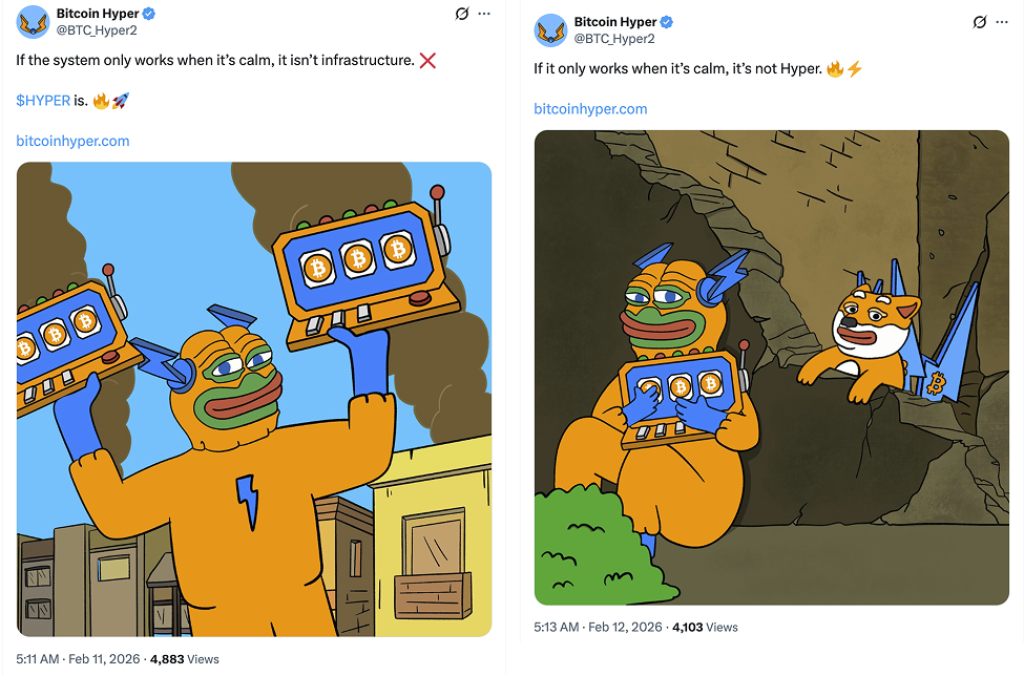
Task: Enlarge the Pepe slot machines image
Action: 254,399
